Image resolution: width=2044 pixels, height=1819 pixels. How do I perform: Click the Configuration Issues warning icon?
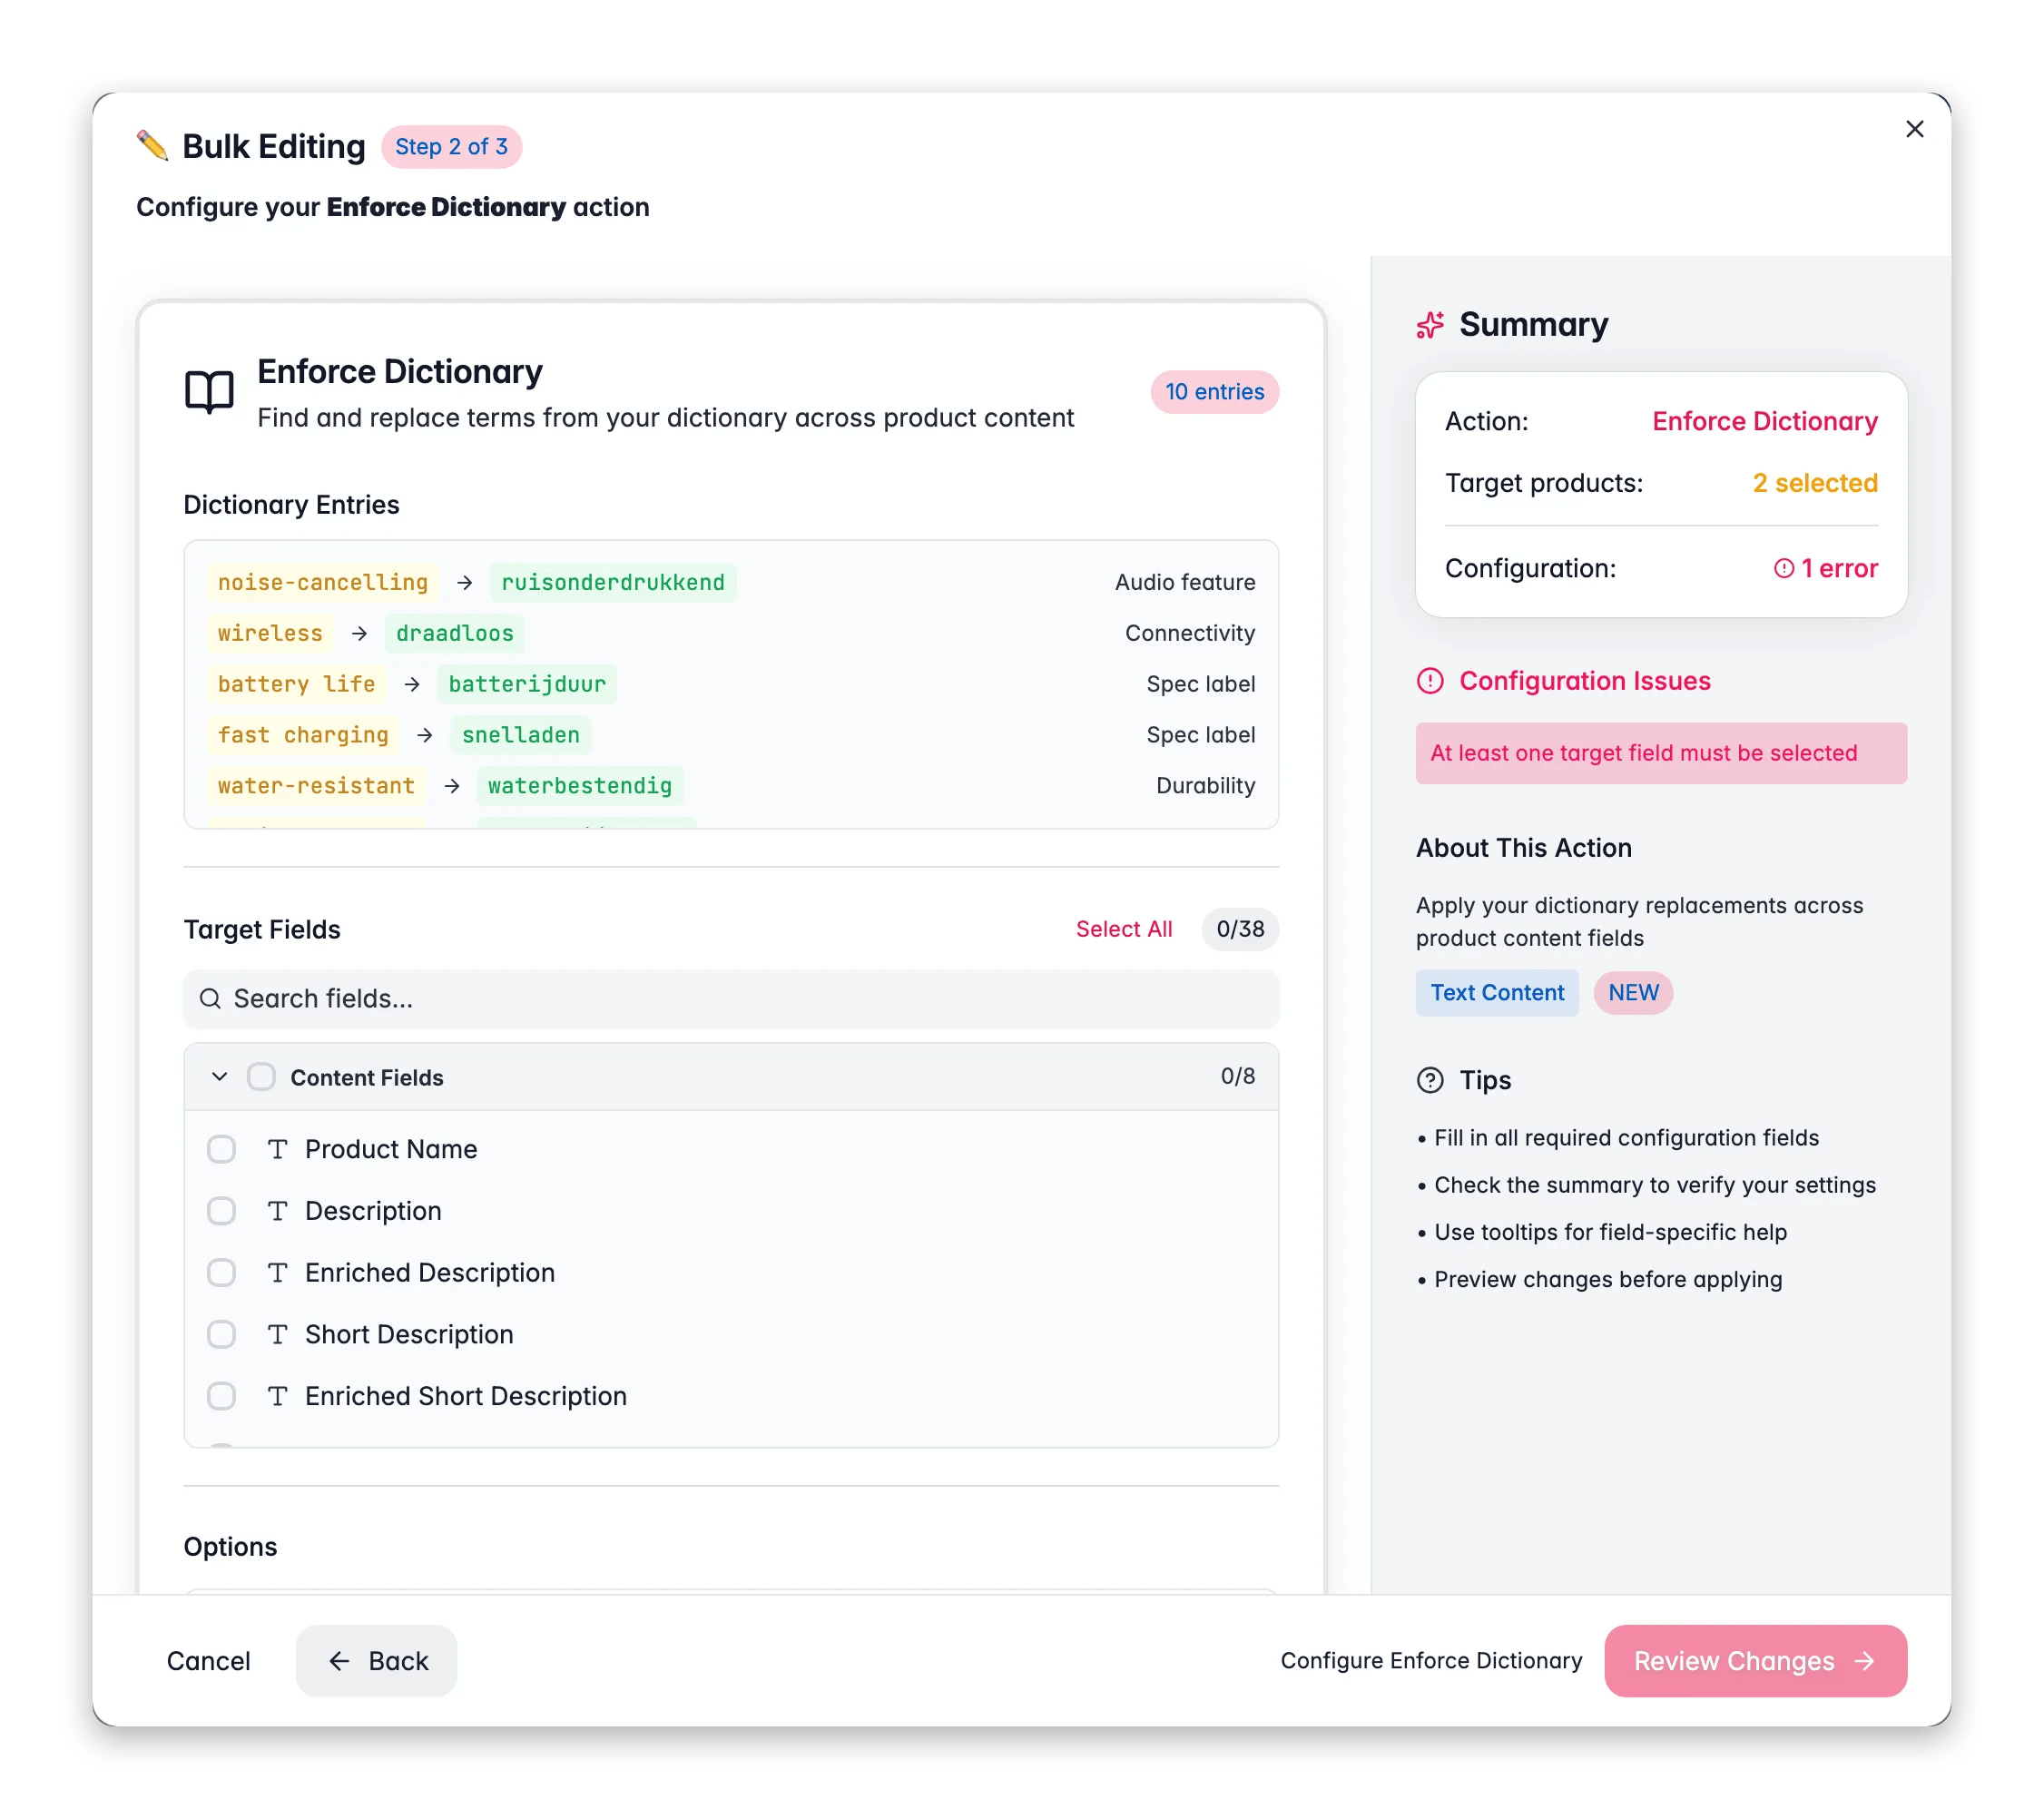tap(1430, 681)
